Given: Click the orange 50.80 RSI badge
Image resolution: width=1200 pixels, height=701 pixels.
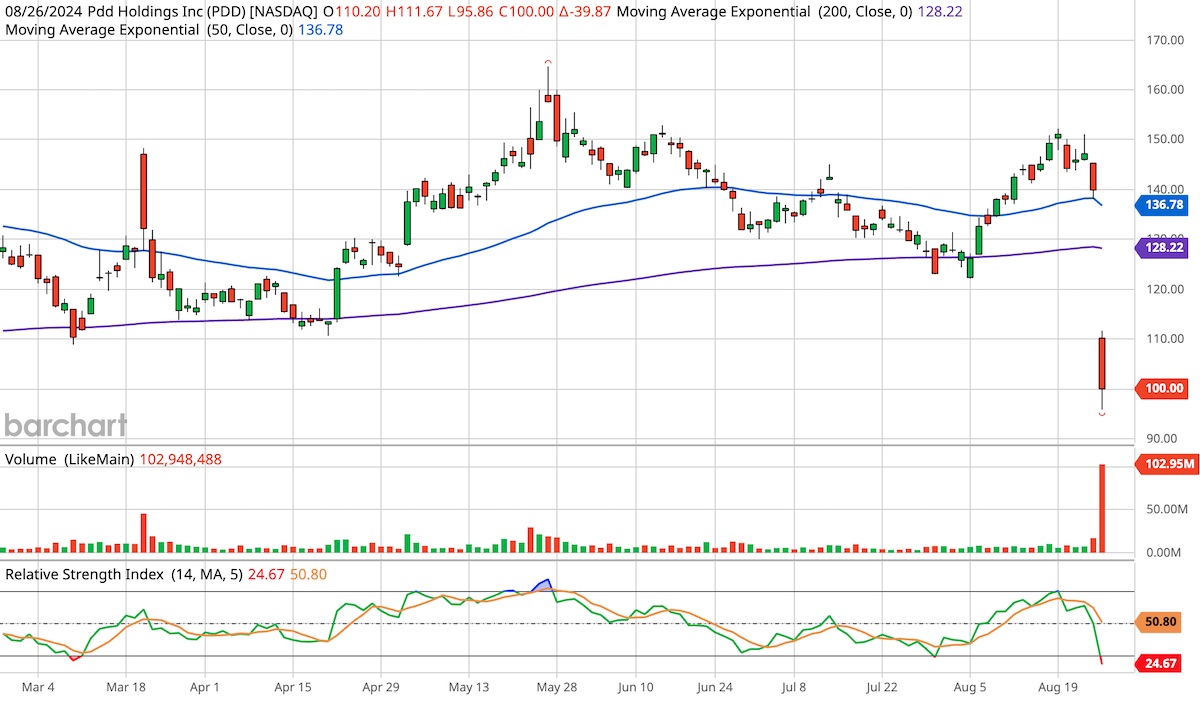Looking at the screenshot, I should point(1160,621).
